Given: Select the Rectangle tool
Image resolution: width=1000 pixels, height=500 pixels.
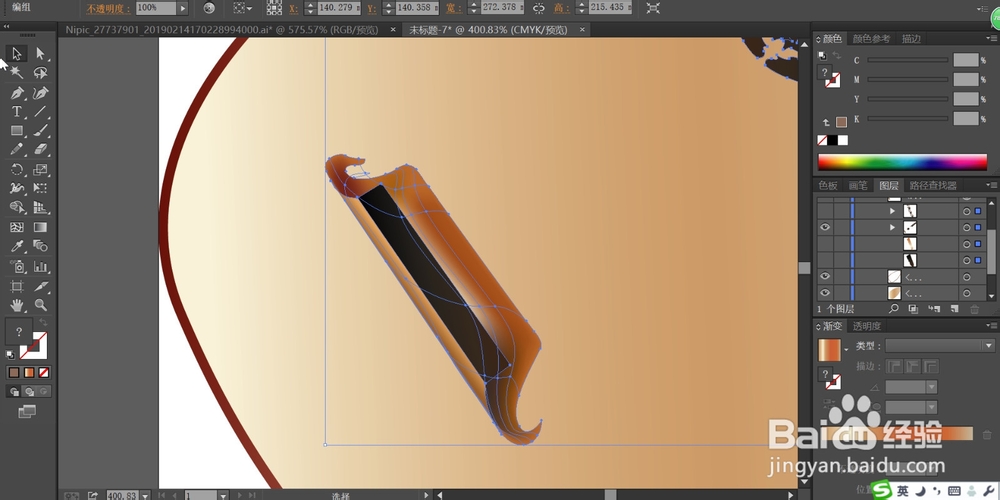Looking at the screenshot, I should pyautogui.click(x=17, y=131).
